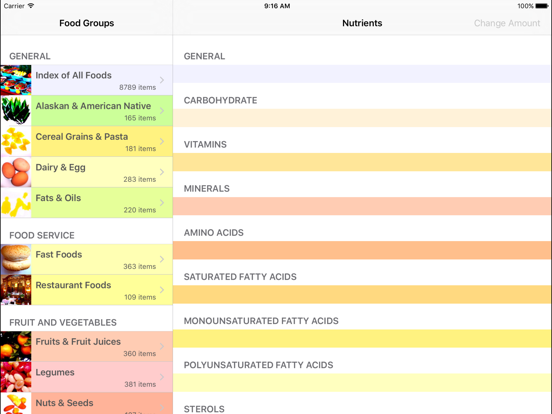Tap the 363 items count
Screen dimensions: 552x414
[x=139, y=266]
